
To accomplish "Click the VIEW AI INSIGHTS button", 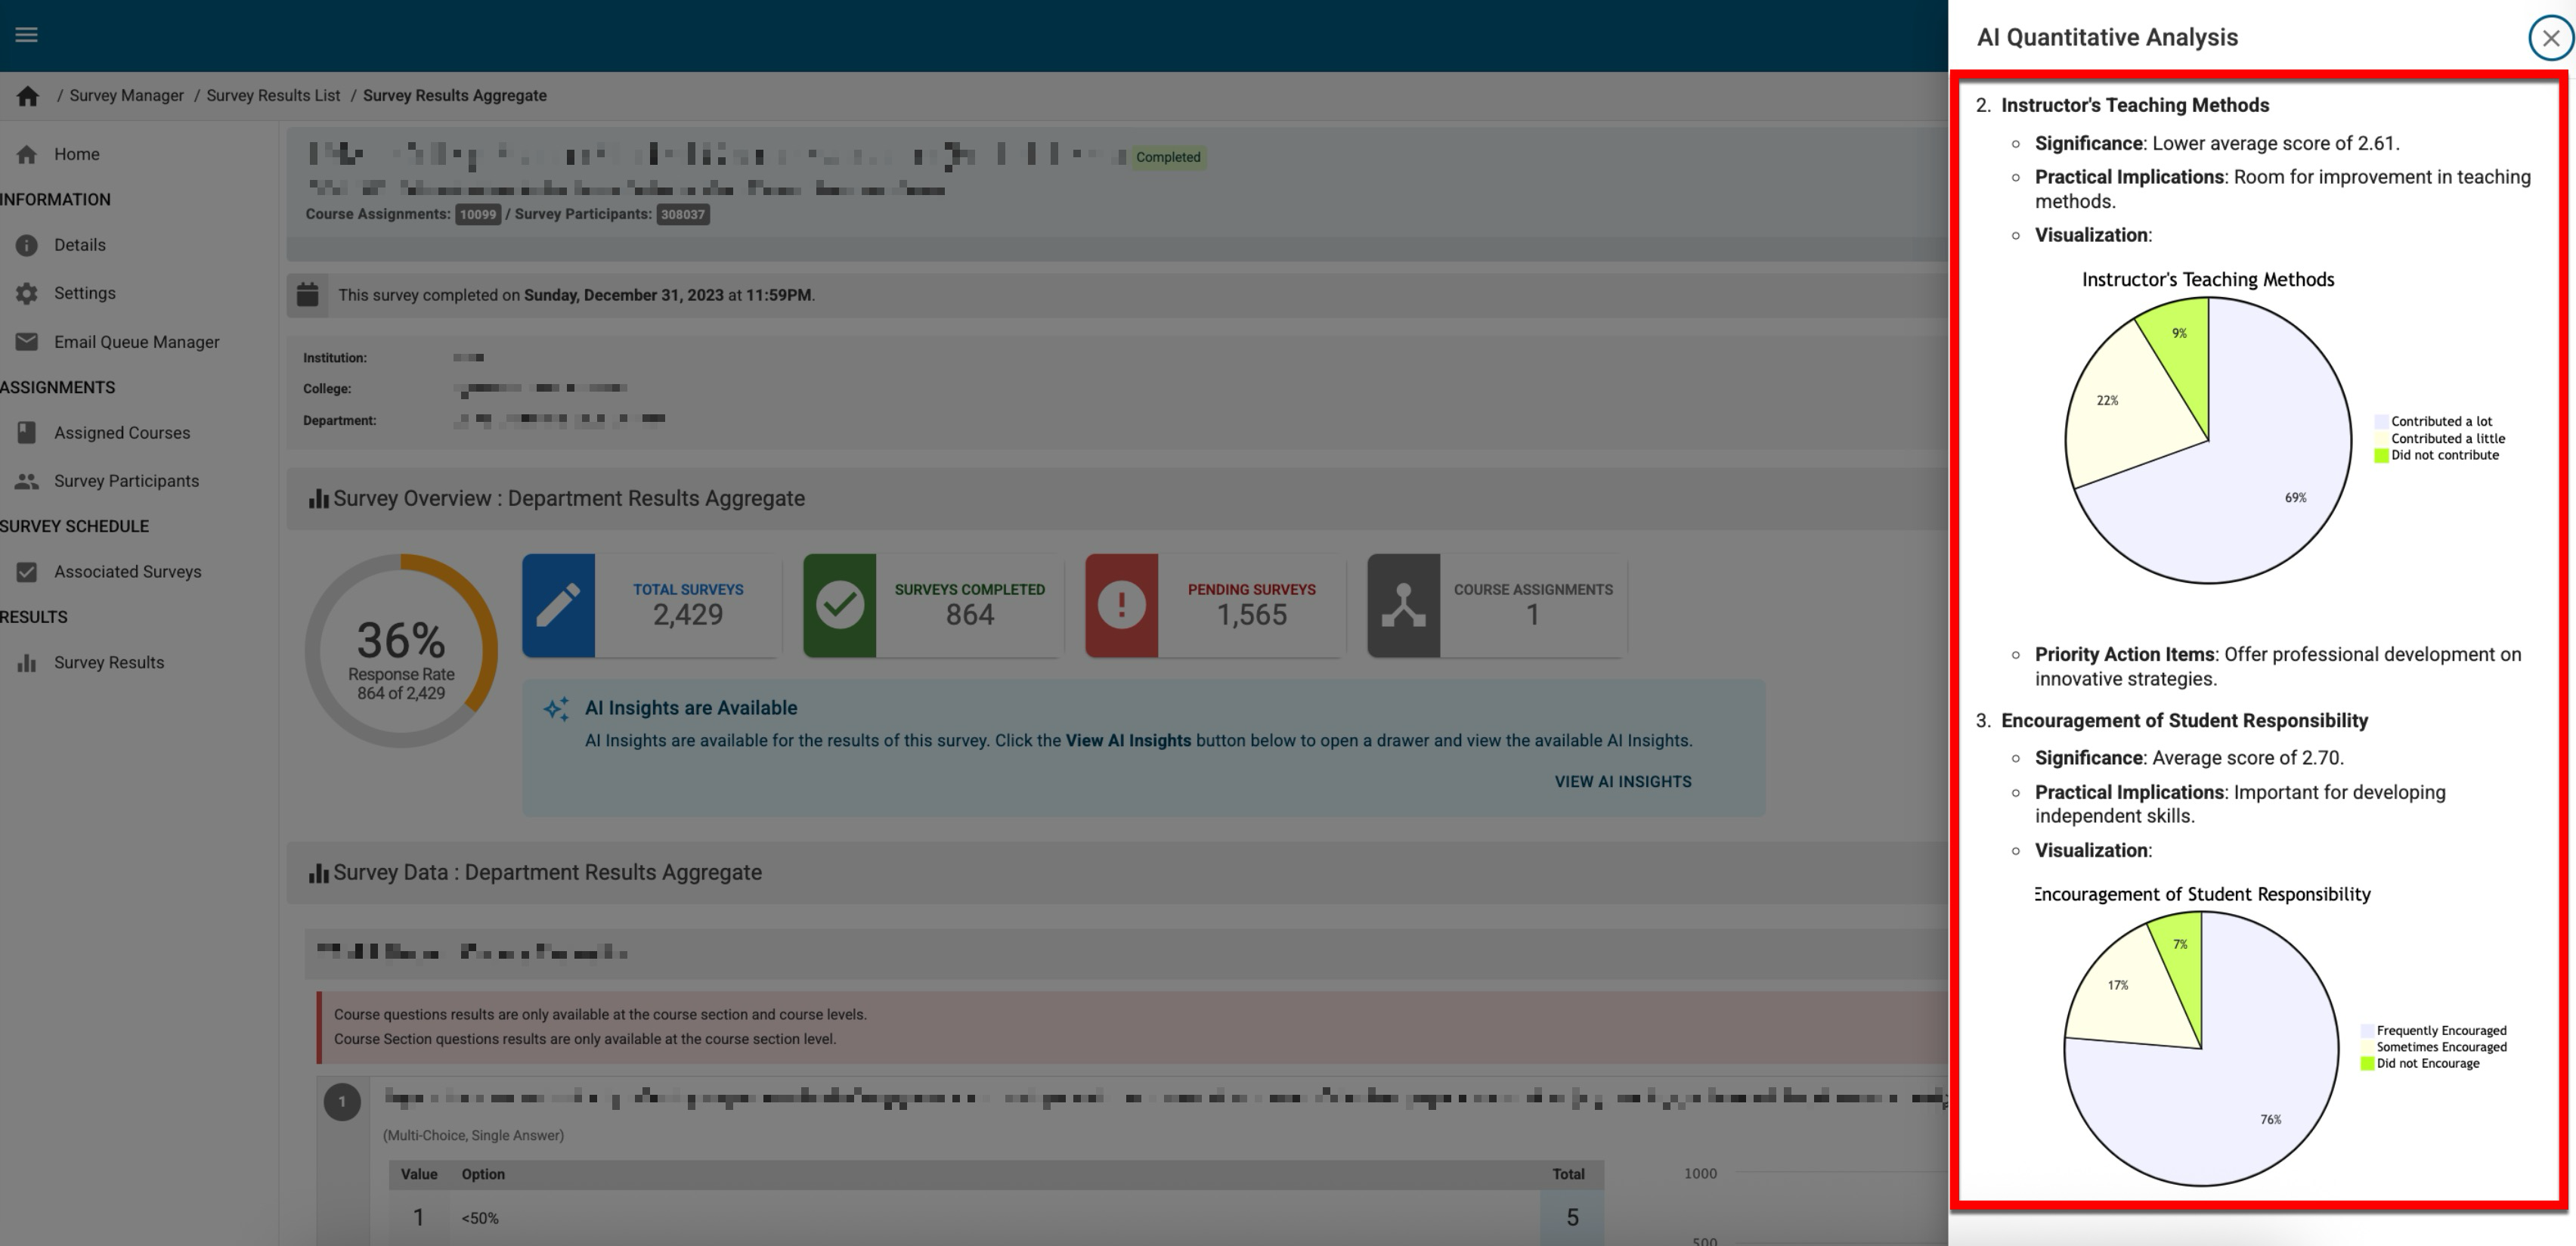I will [x=1622, y=782].
